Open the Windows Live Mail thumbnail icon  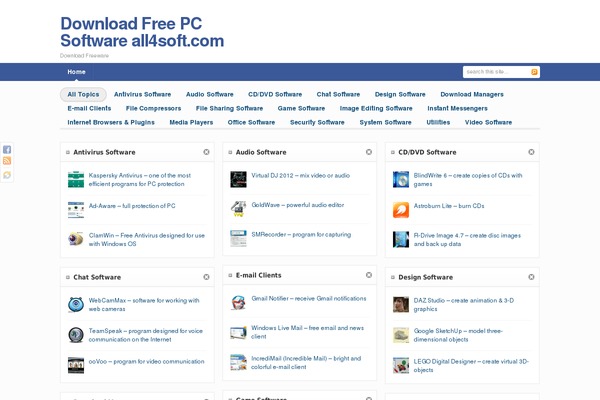[x=238, y=332]
